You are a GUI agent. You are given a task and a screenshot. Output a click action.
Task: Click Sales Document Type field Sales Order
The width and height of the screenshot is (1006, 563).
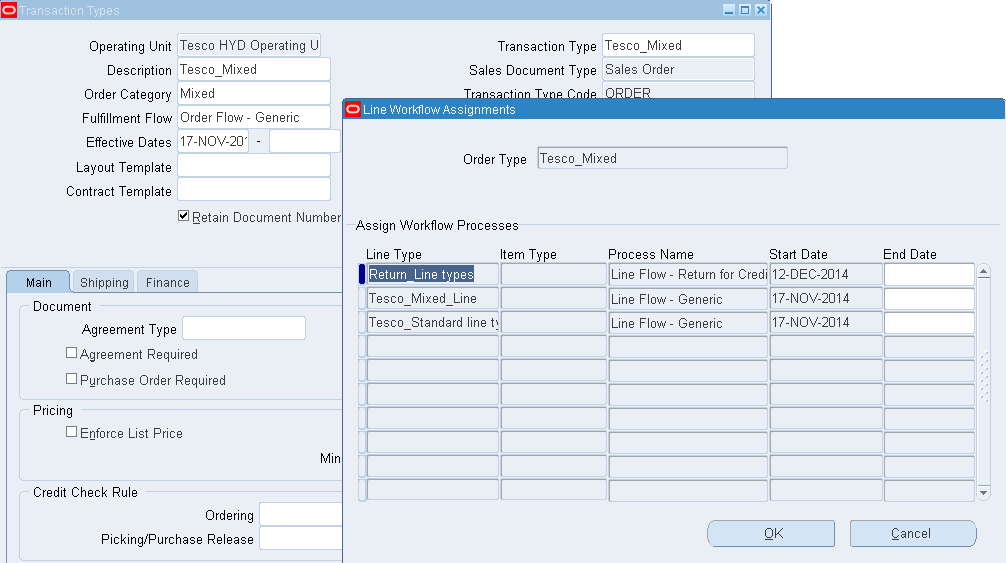pyautogui.click(x=678, y=69)
